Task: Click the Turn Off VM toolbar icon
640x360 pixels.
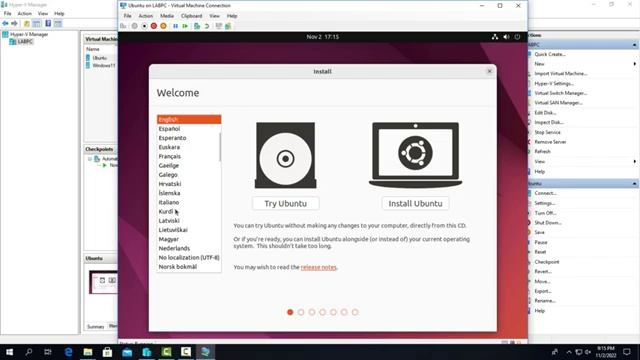Action: [x=144, y=26]
